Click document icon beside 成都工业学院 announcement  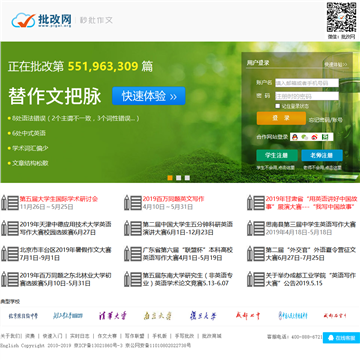(256, 279)
